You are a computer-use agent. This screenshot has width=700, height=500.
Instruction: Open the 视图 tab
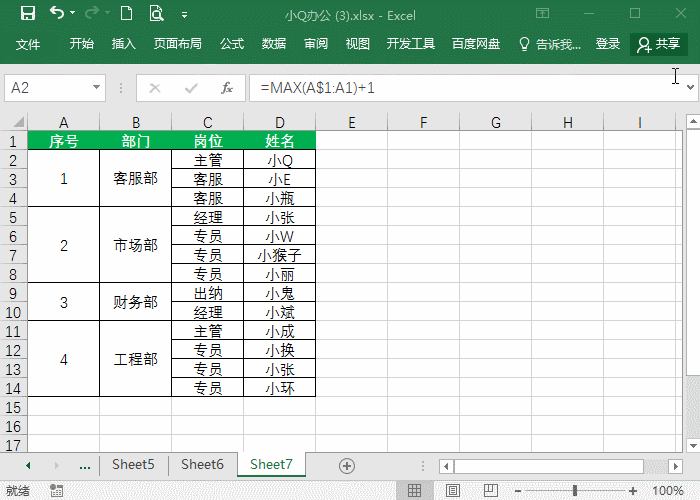(x=358, y=44)
